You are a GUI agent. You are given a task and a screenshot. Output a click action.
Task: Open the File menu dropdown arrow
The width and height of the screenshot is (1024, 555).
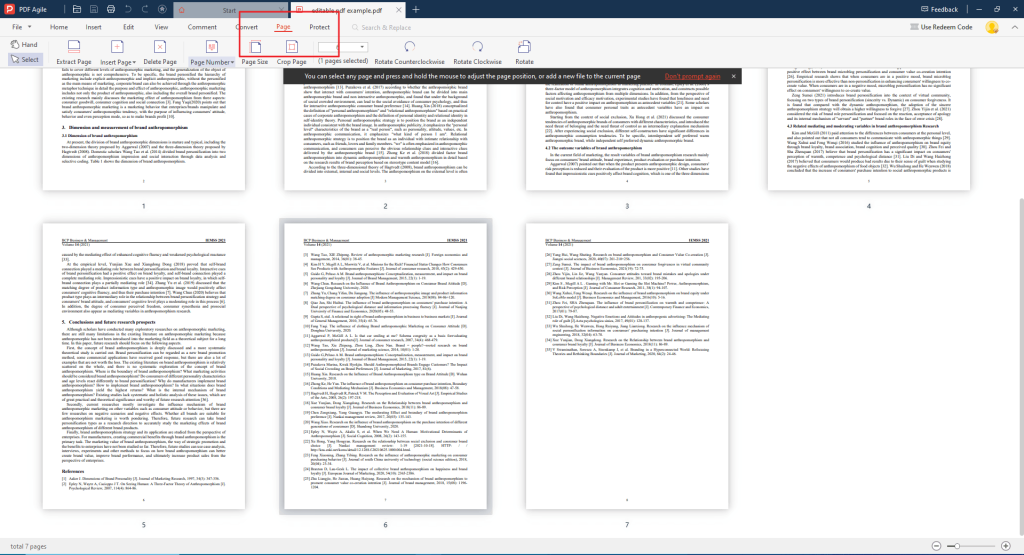[29, 27]
